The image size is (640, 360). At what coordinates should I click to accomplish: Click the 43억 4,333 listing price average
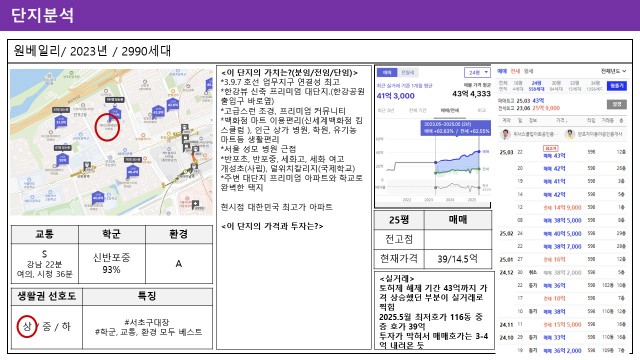pyautogui.click(x=471, y=94)
